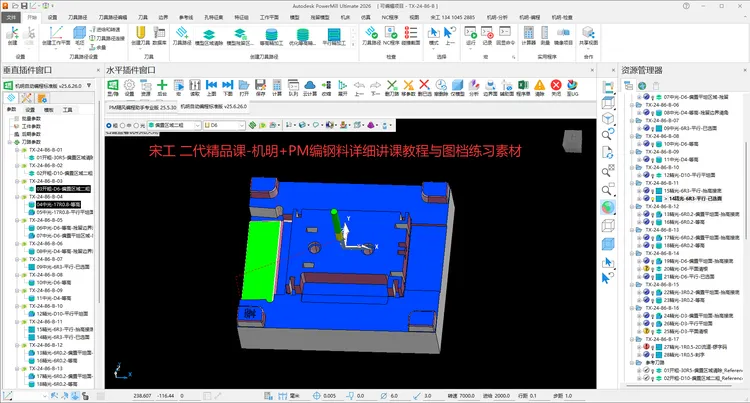Click the 等高精加工 toolpath icon
The height and width of the screenshot is (403, 750).
point(269,33)
